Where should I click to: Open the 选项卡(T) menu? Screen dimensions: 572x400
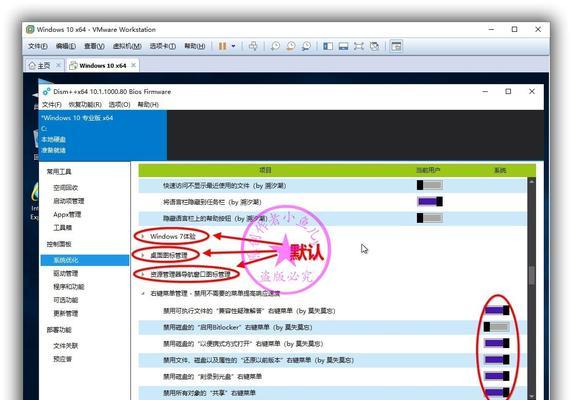(163, 46)
